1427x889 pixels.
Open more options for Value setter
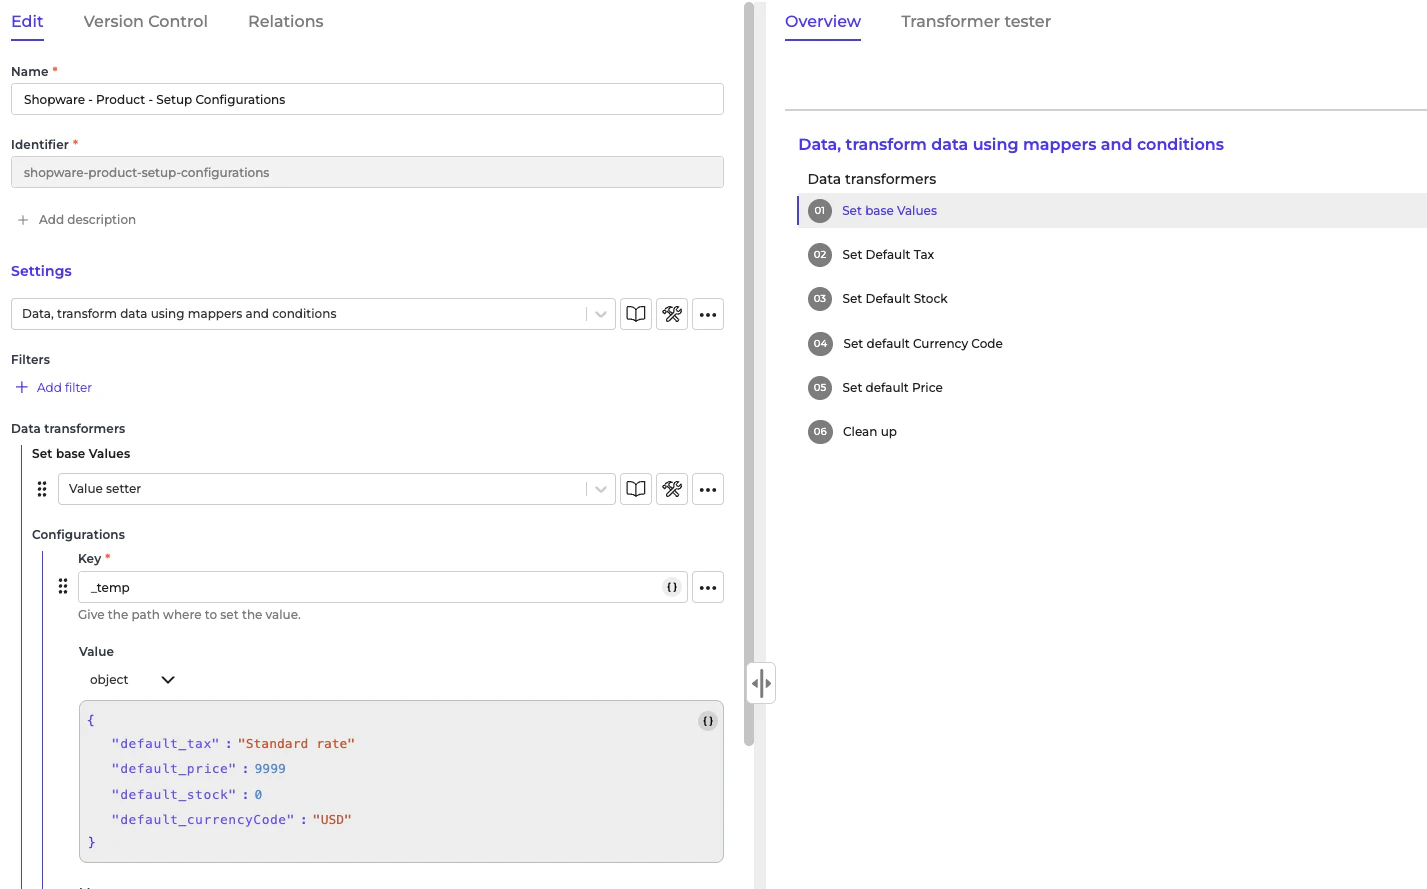click(x=708, y=489)
